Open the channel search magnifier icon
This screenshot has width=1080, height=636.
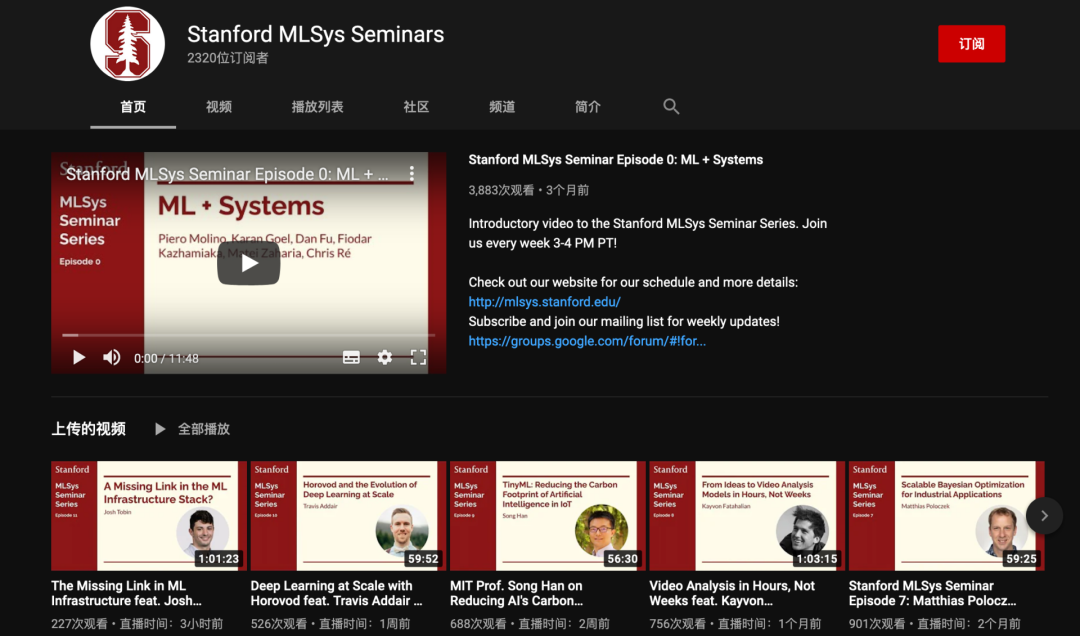pos(671,106)
